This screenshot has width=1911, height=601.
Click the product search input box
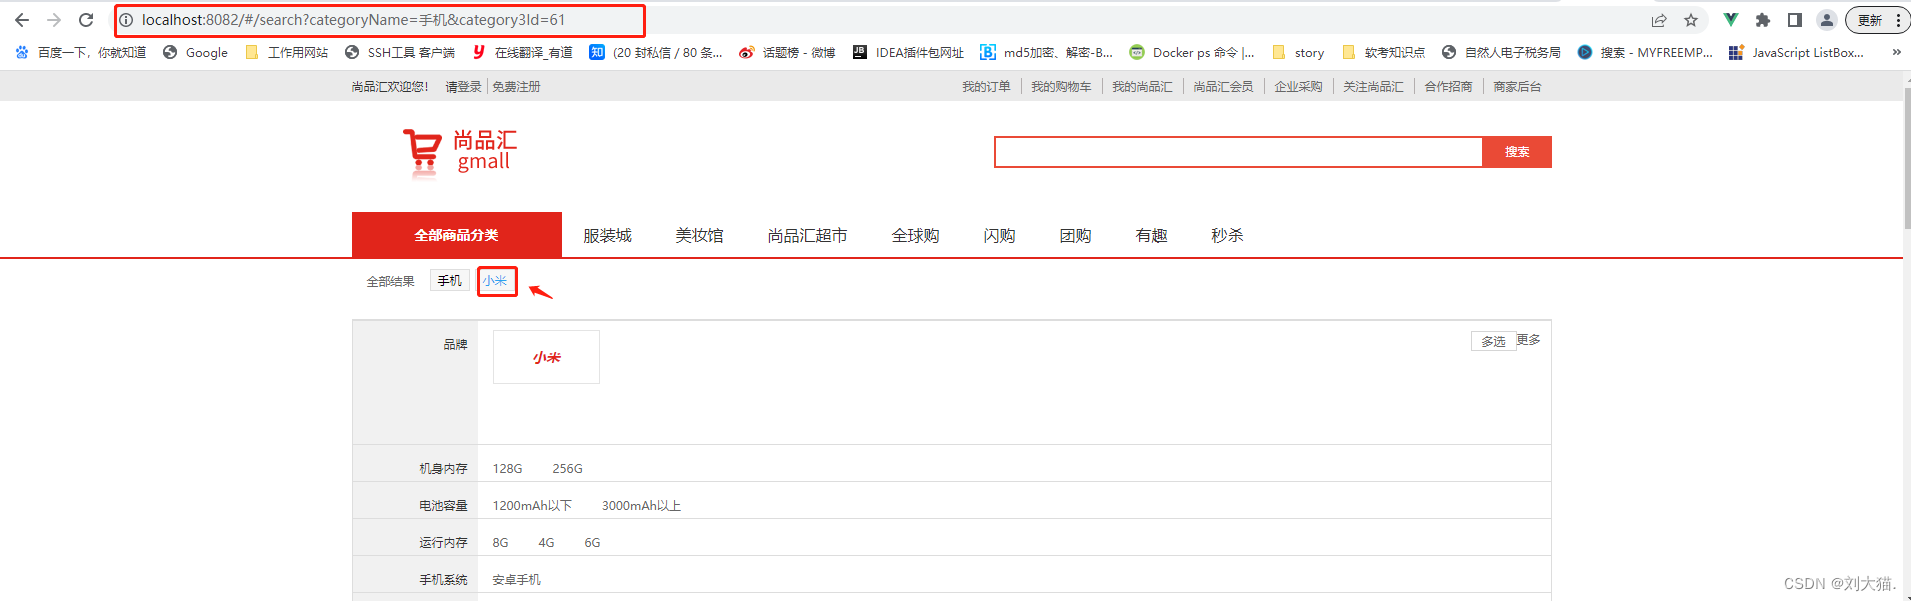click(x=1238, y=152)
